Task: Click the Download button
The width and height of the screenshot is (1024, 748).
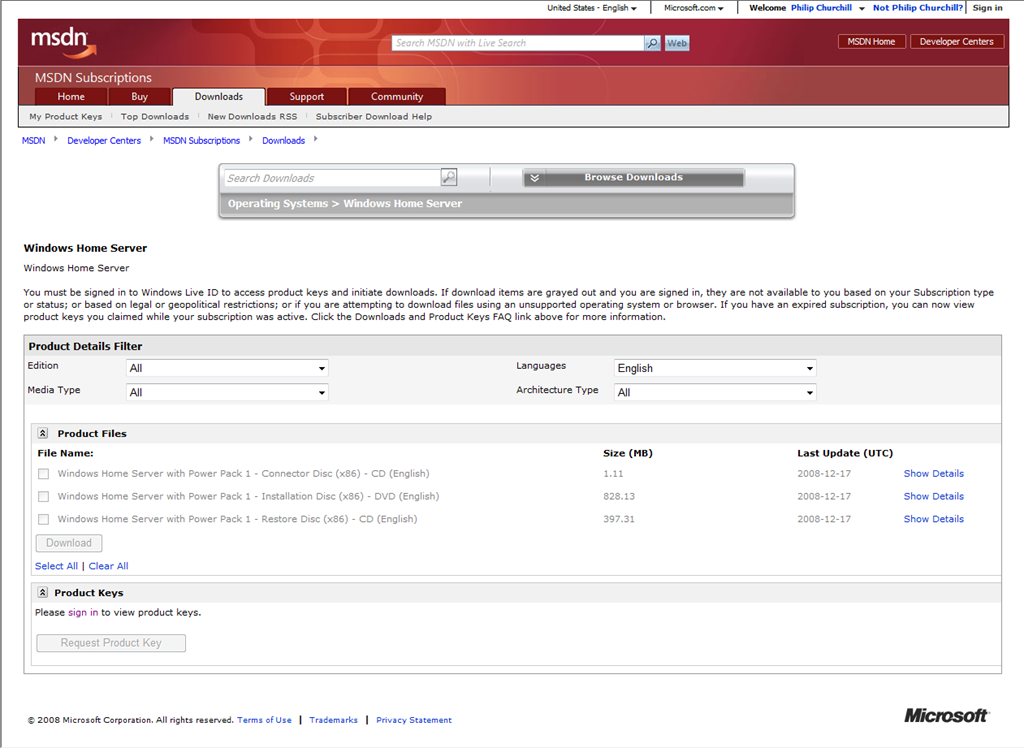Action: point(69,543)
